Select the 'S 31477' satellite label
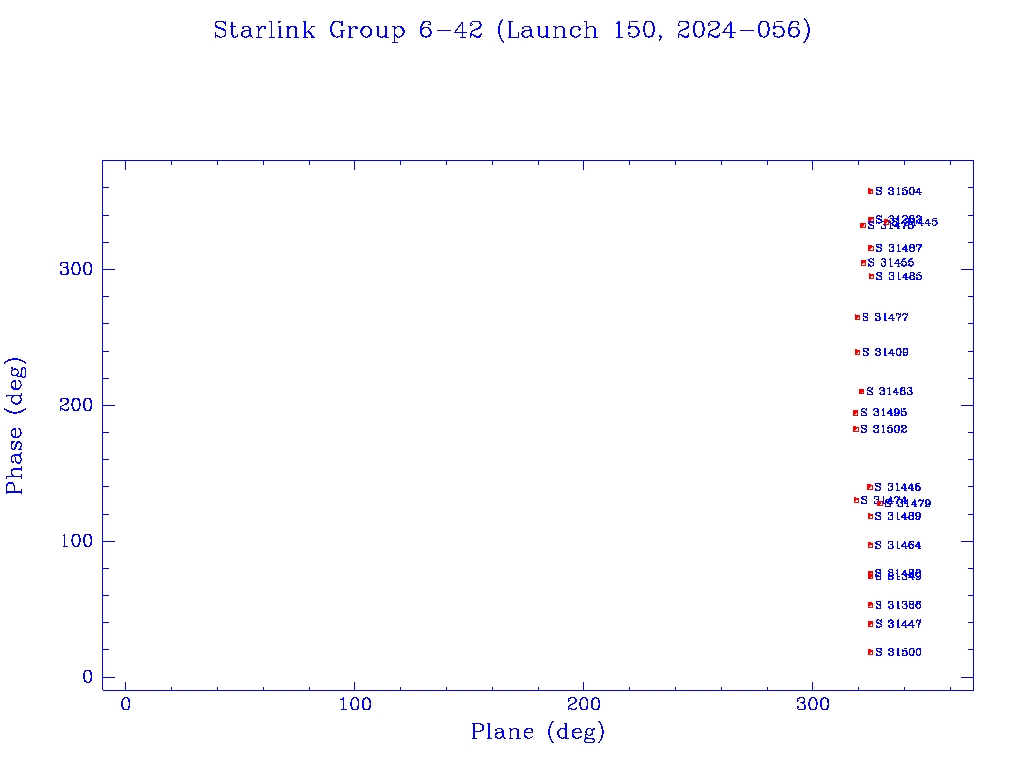1024x768 pixels. click(x=885, y=317)
